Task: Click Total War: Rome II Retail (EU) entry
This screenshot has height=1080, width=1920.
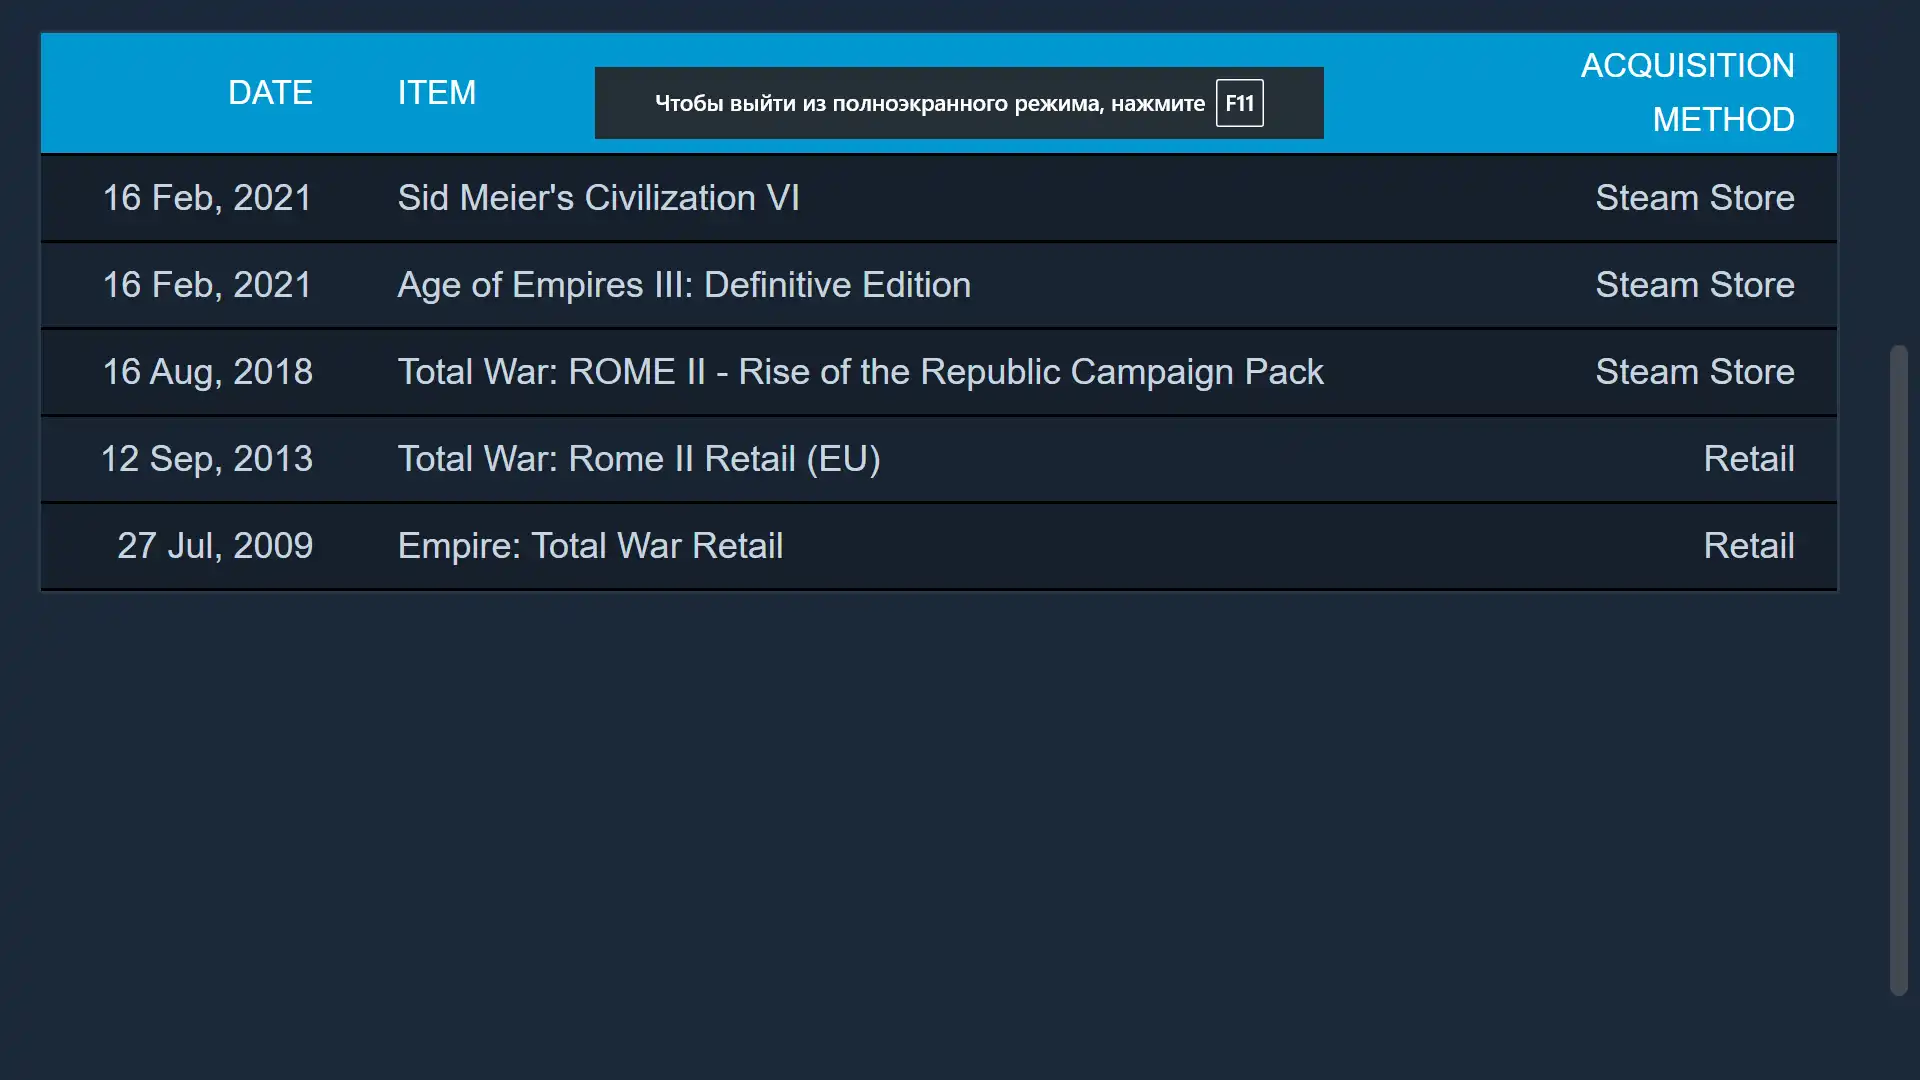Action: (x=639, y=459)
